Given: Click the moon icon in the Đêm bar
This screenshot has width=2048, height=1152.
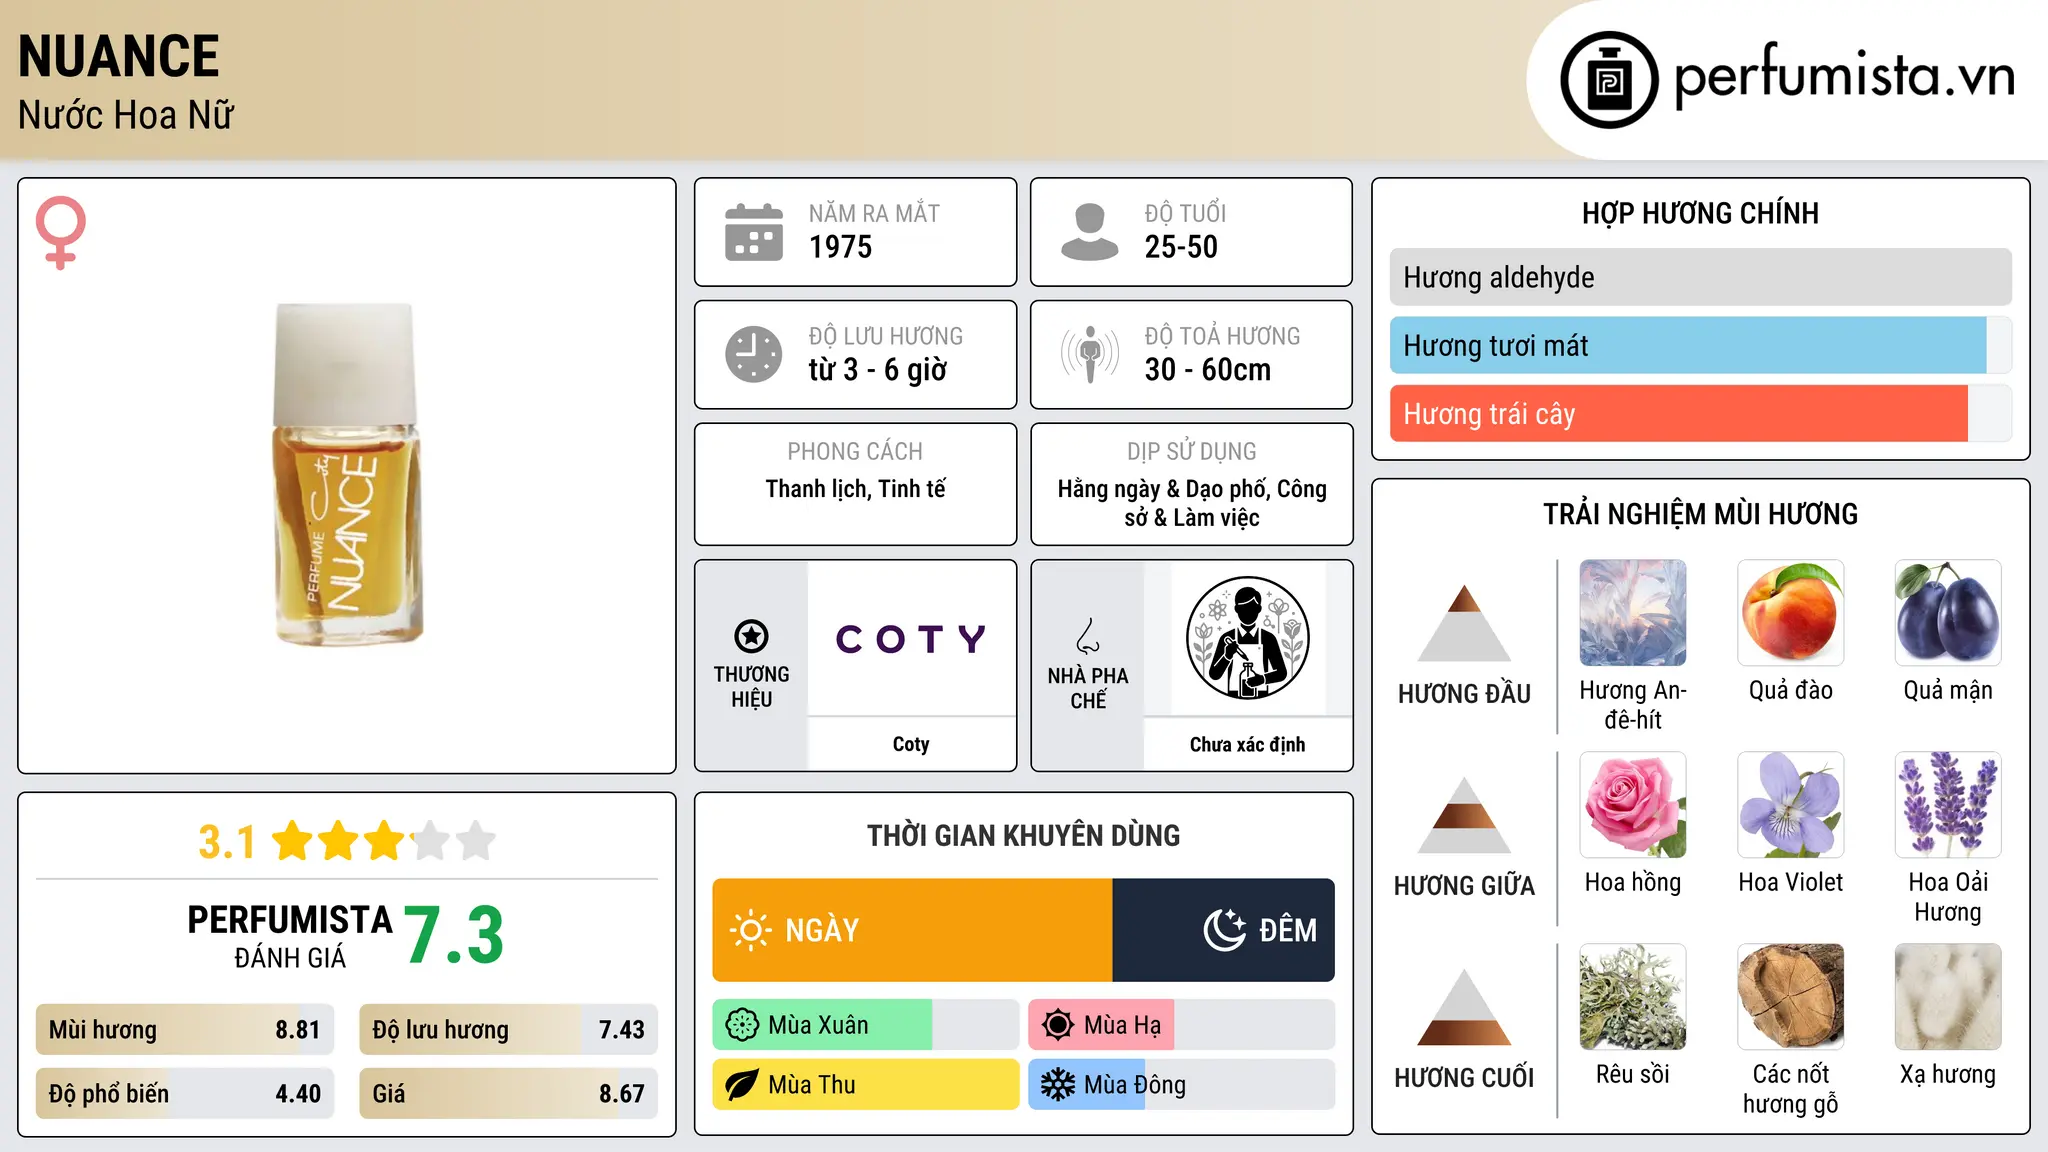Looking at the screenshot, I should click(1224, 930).
